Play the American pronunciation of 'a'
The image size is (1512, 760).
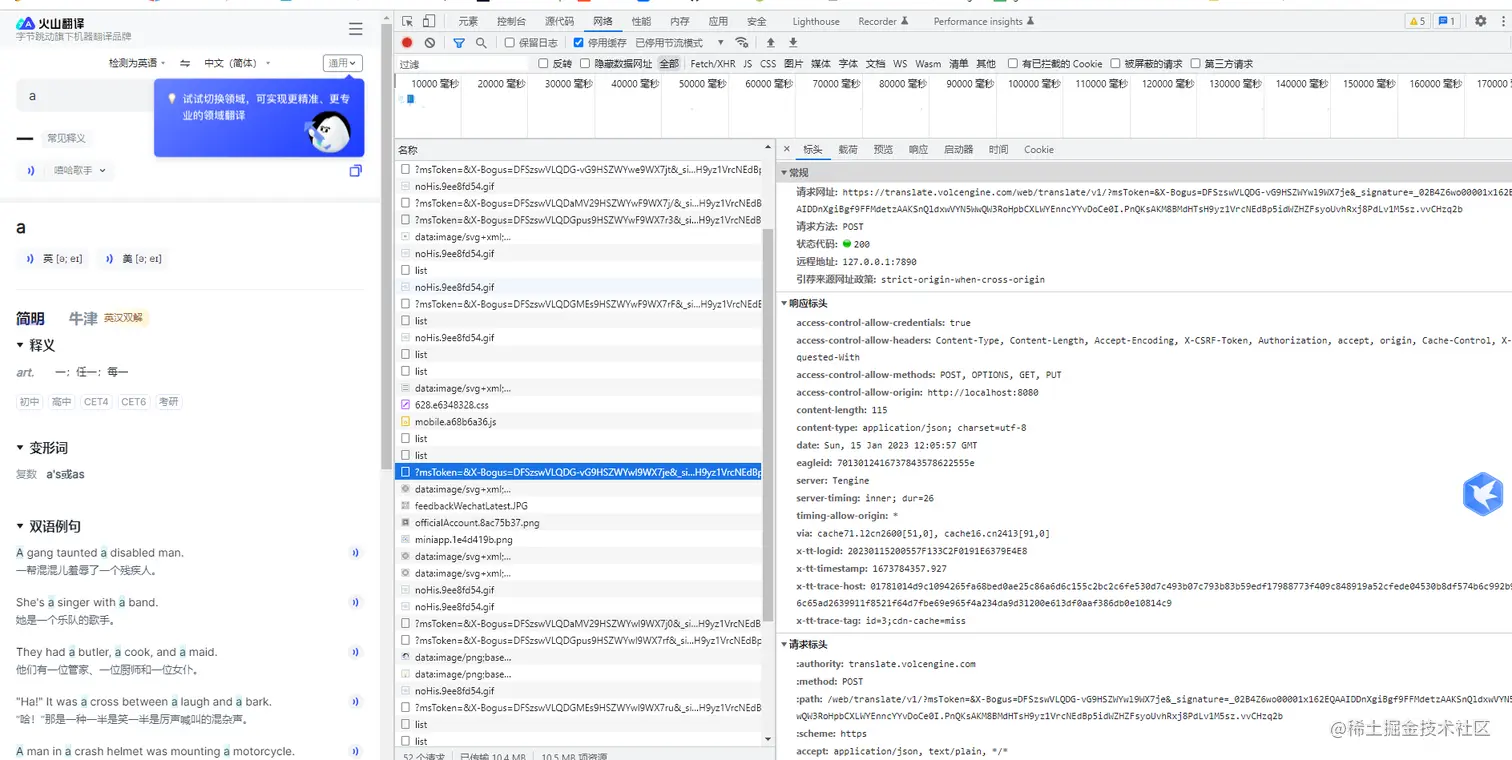[110, 259]
